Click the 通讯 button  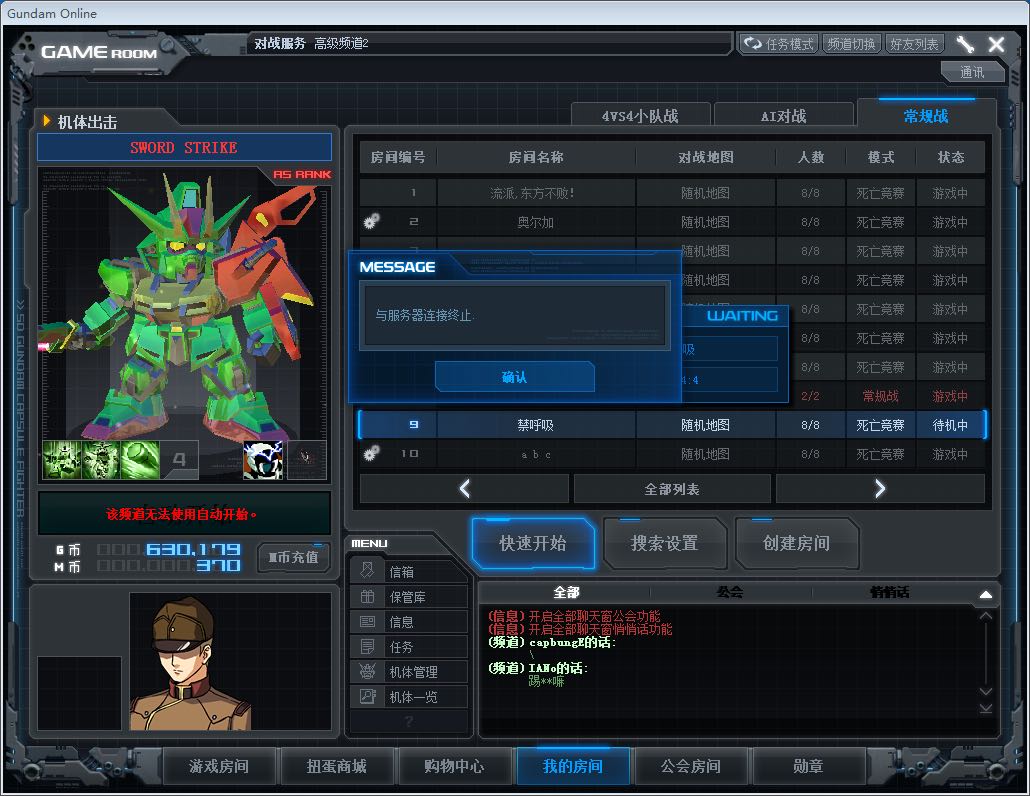pyautogui.click(x=973, y=72)
